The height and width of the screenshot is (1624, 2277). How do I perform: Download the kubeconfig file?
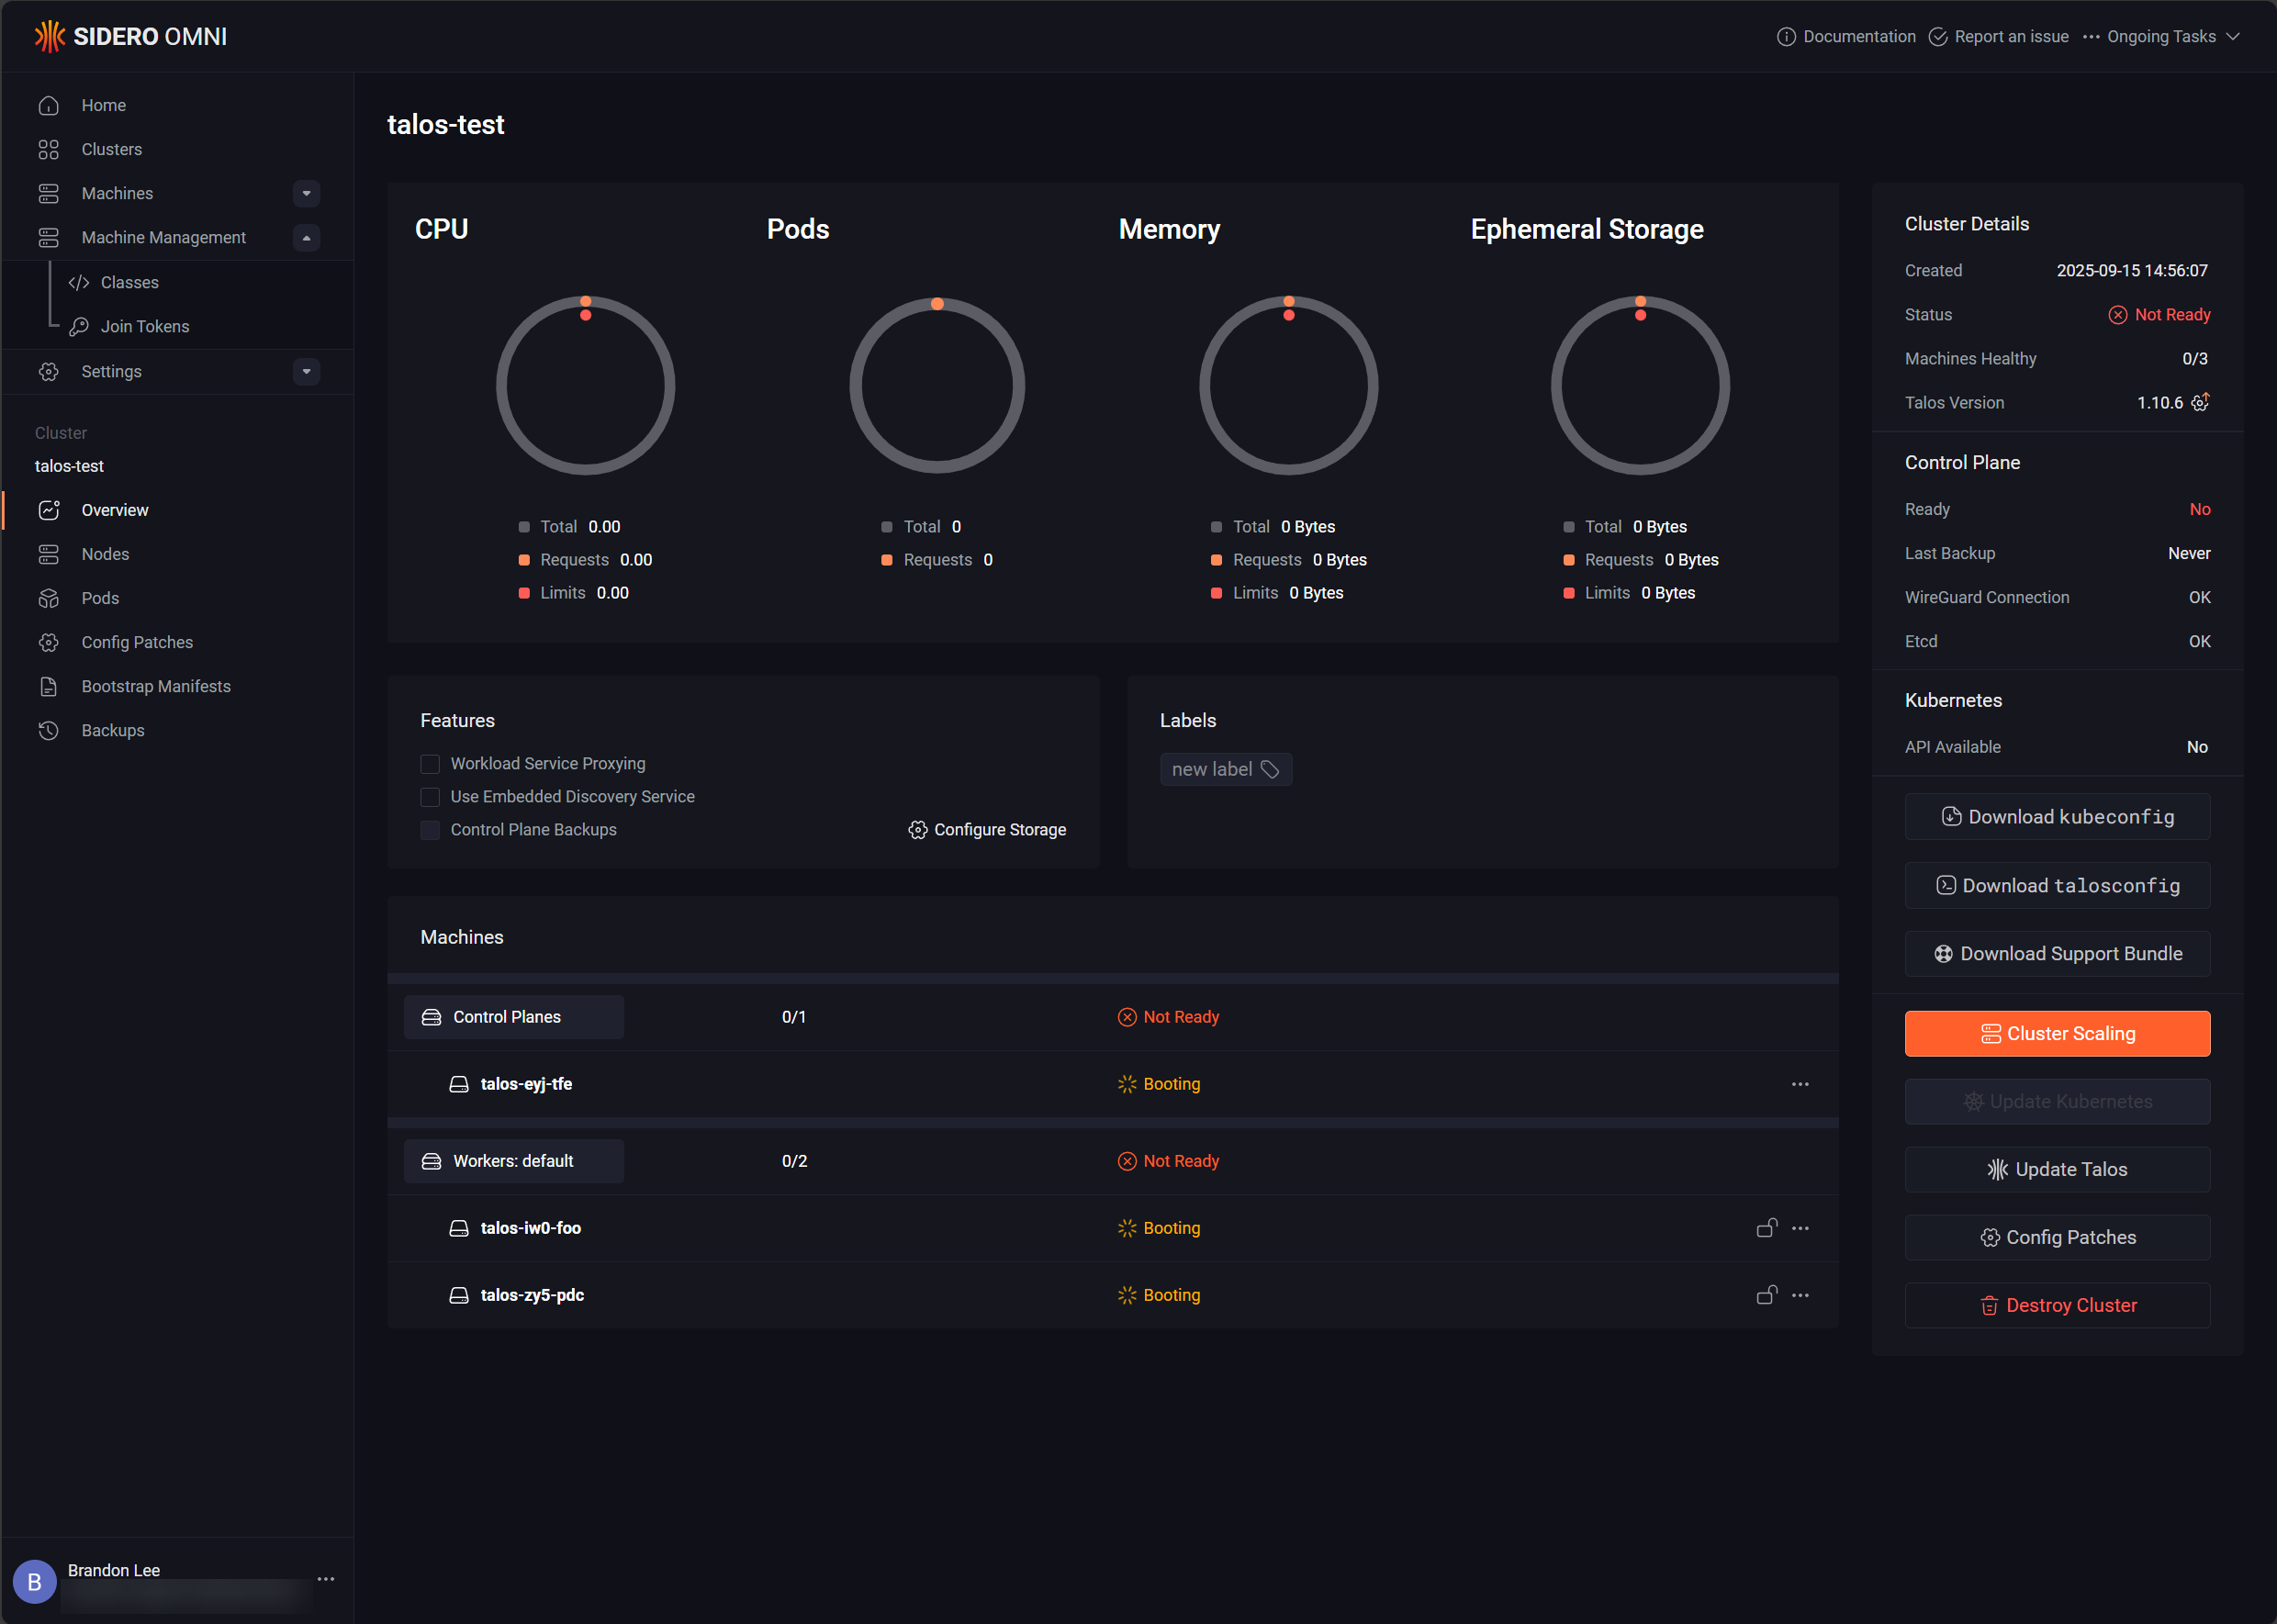tap(2056, 816)
